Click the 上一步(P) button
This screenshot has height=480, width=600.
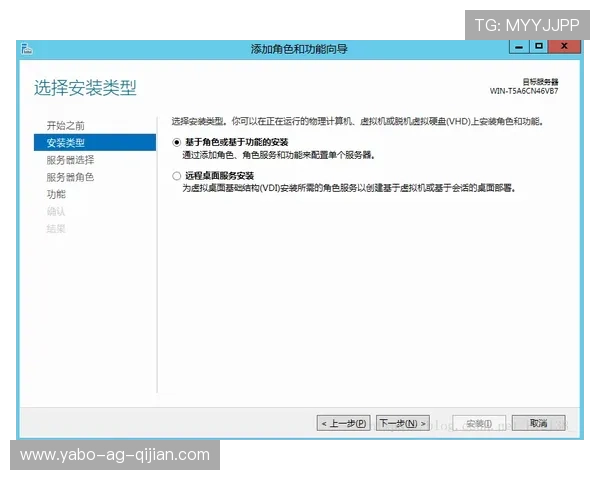344,423
